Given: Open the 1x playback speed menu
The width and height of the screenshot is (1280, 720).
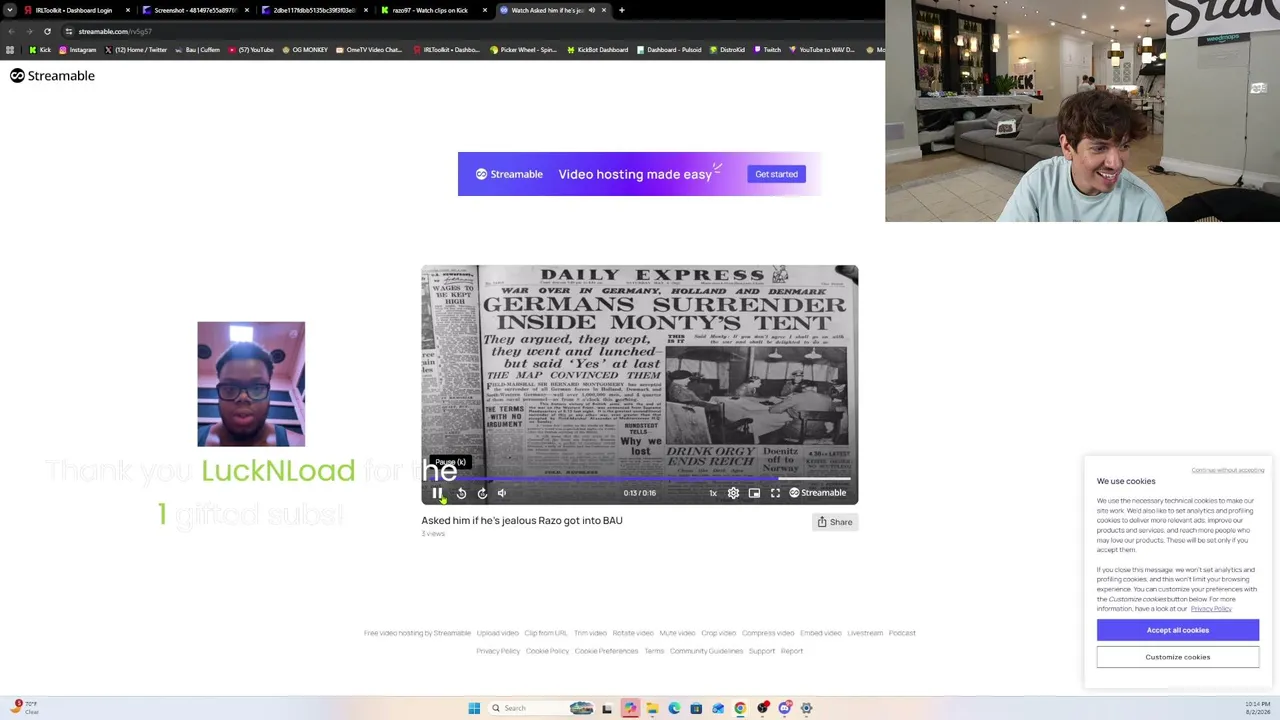Looking at the screenshot, I should coord(713,493).
